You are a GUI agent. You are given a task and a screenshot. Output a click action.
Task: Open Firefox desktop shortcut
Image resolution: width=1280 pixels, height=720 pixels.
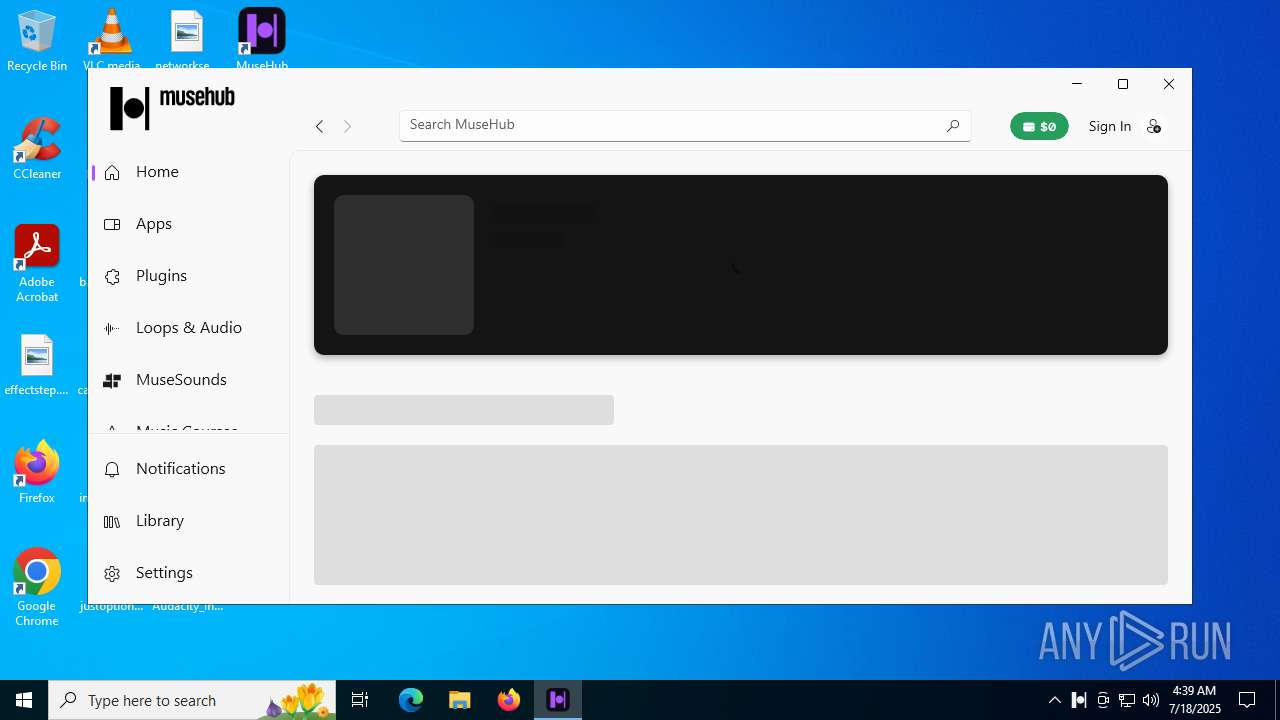[37, 472]
